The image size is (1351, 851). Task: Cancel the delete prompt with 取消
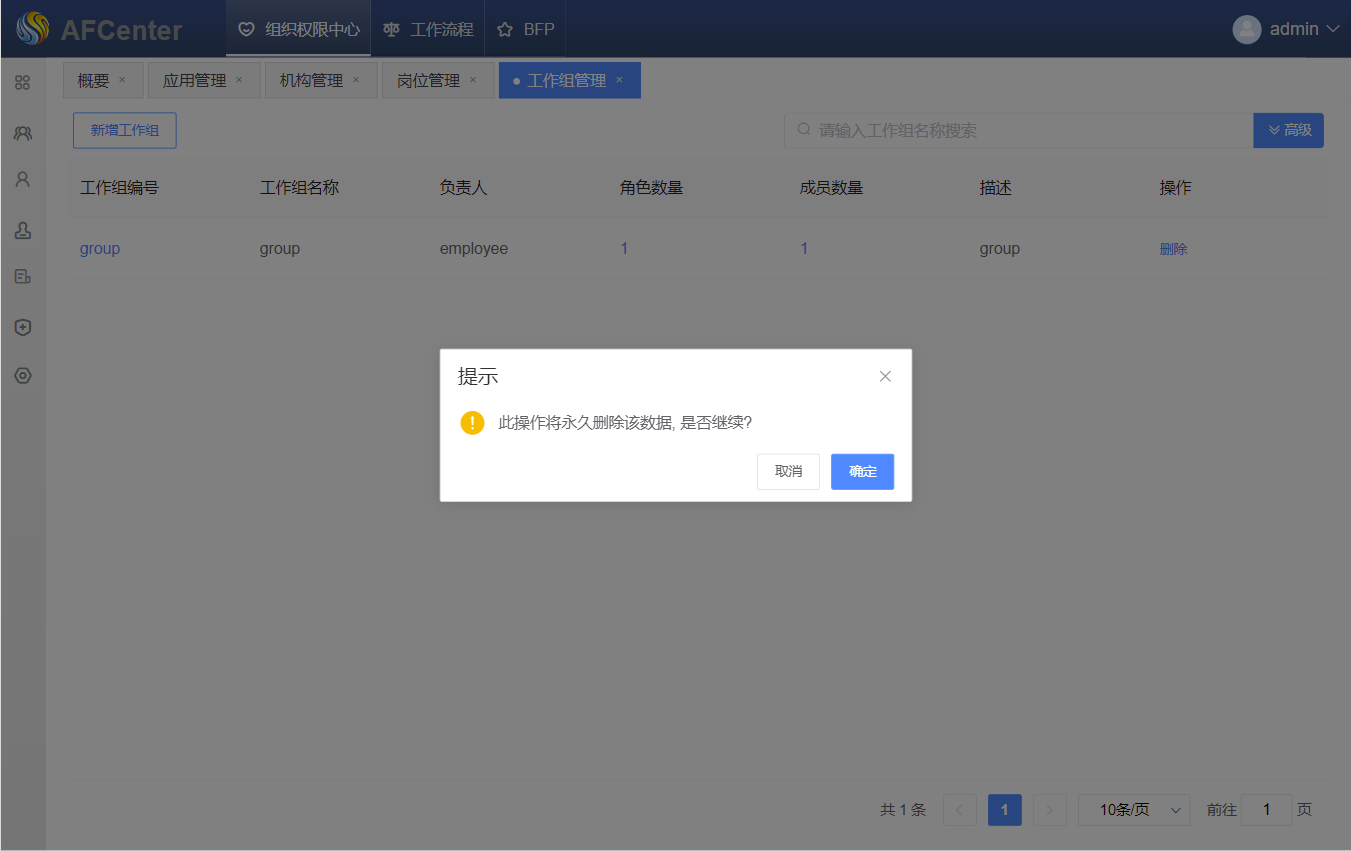(788, 472)
